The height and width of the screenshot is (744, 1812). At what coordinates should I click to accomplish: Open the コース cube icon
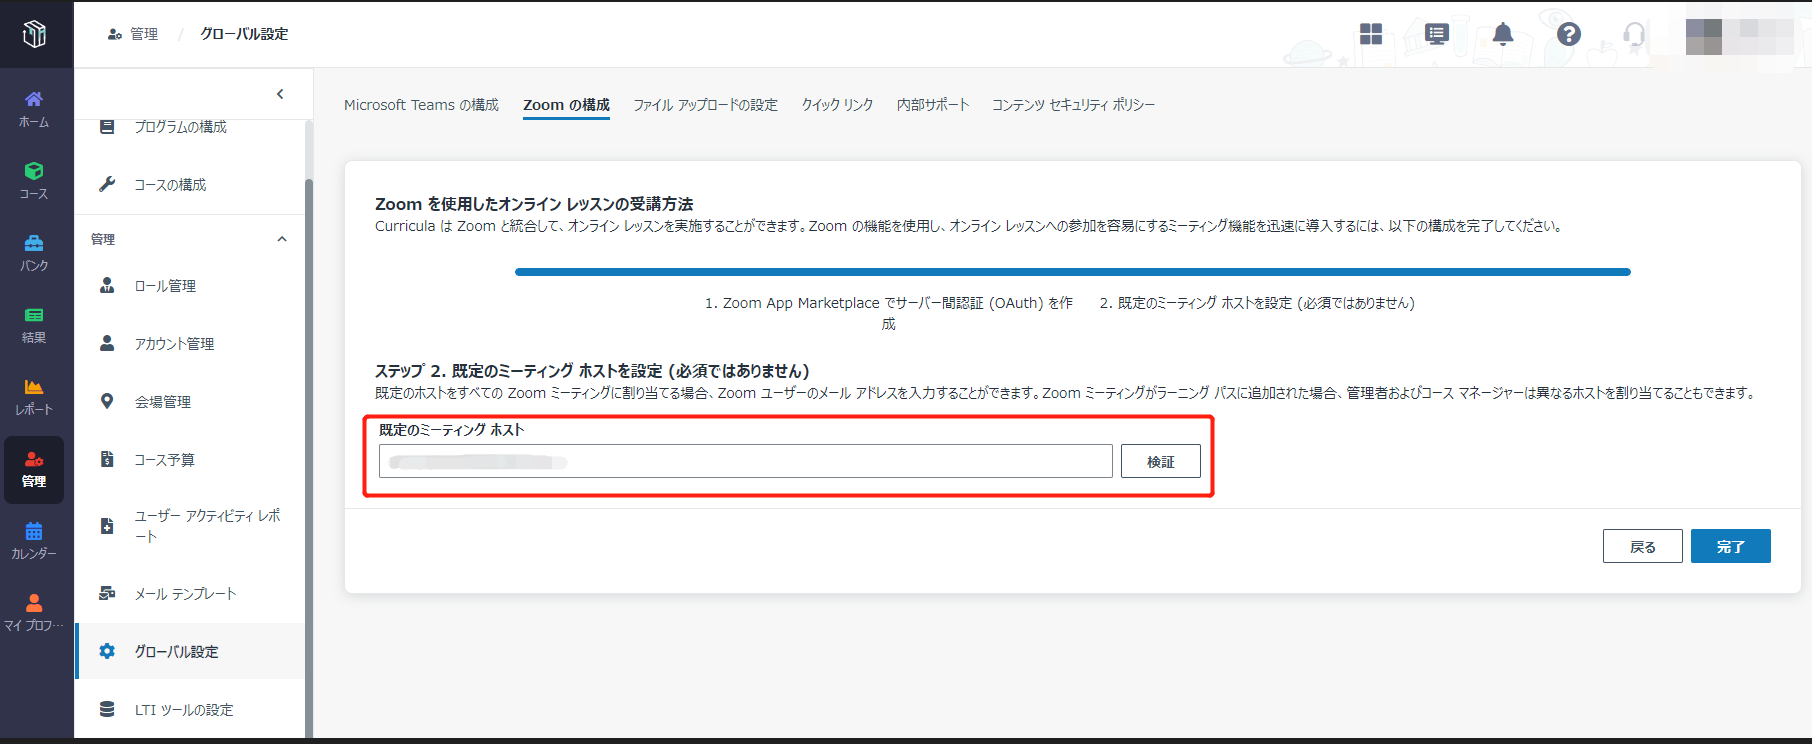(34, 171)
